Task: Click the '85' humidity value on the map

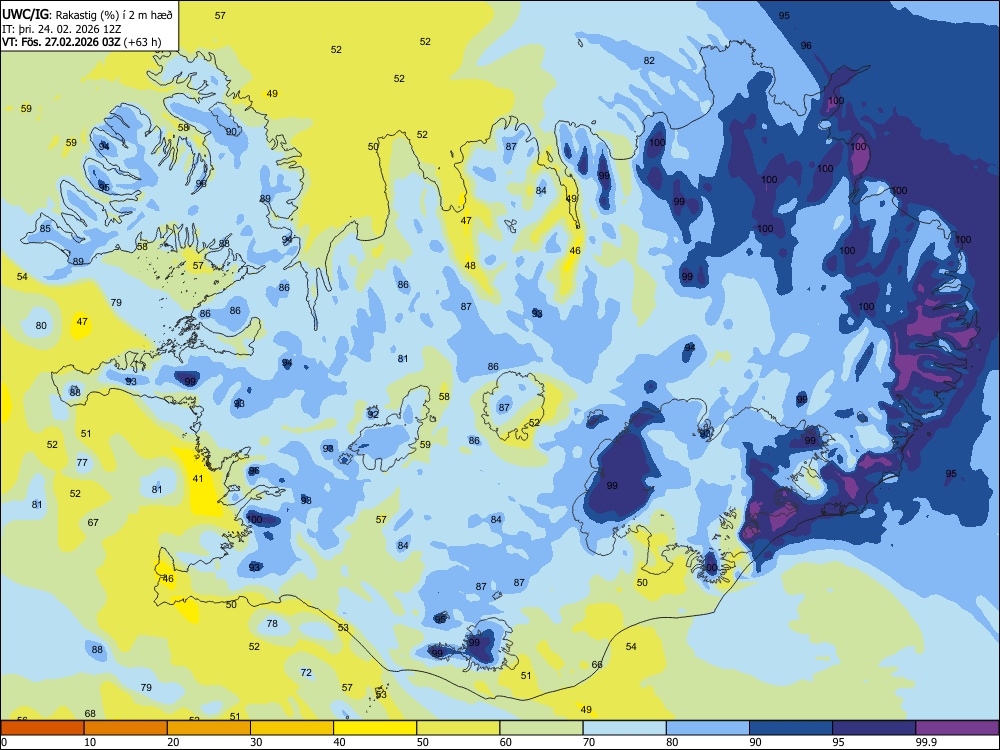Action: point(45,228)
